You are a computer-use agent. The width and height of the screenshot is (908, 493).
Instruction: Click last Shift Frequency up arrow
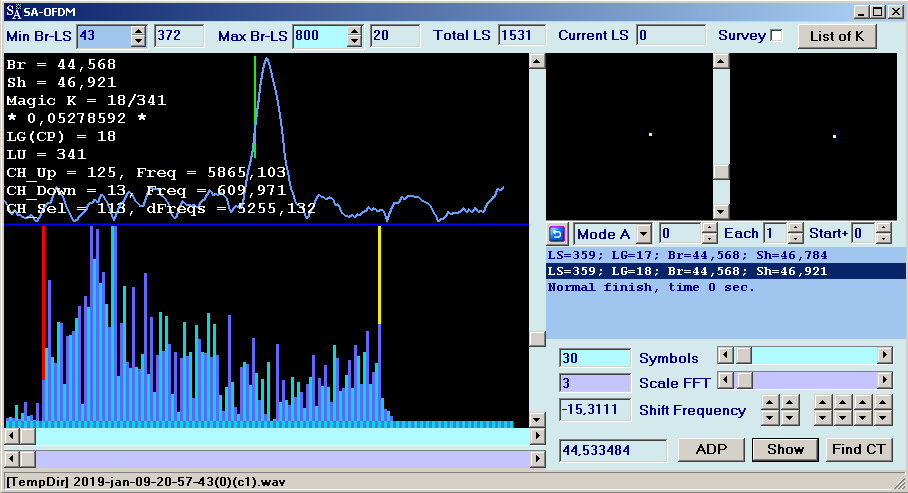pyautogui.click(x=883, y=402)
